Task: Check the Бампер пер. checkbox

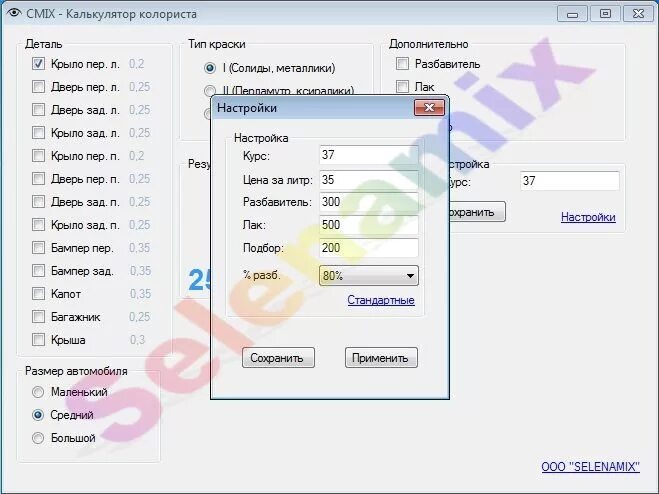Action: pyautogui.click(x=38, y=248)
